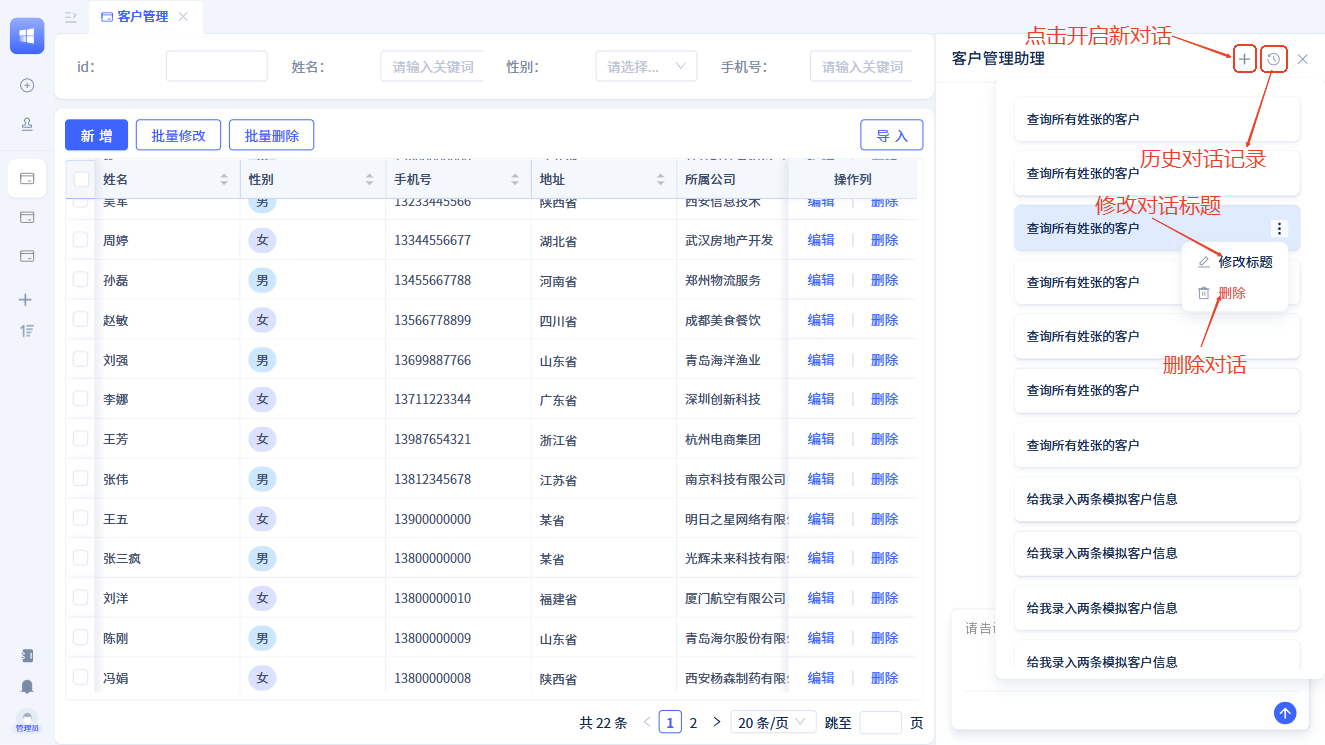Check the row checkbox for 刘强
Viewport: 1325px width, 745px height.
click(x=81, y=359)
